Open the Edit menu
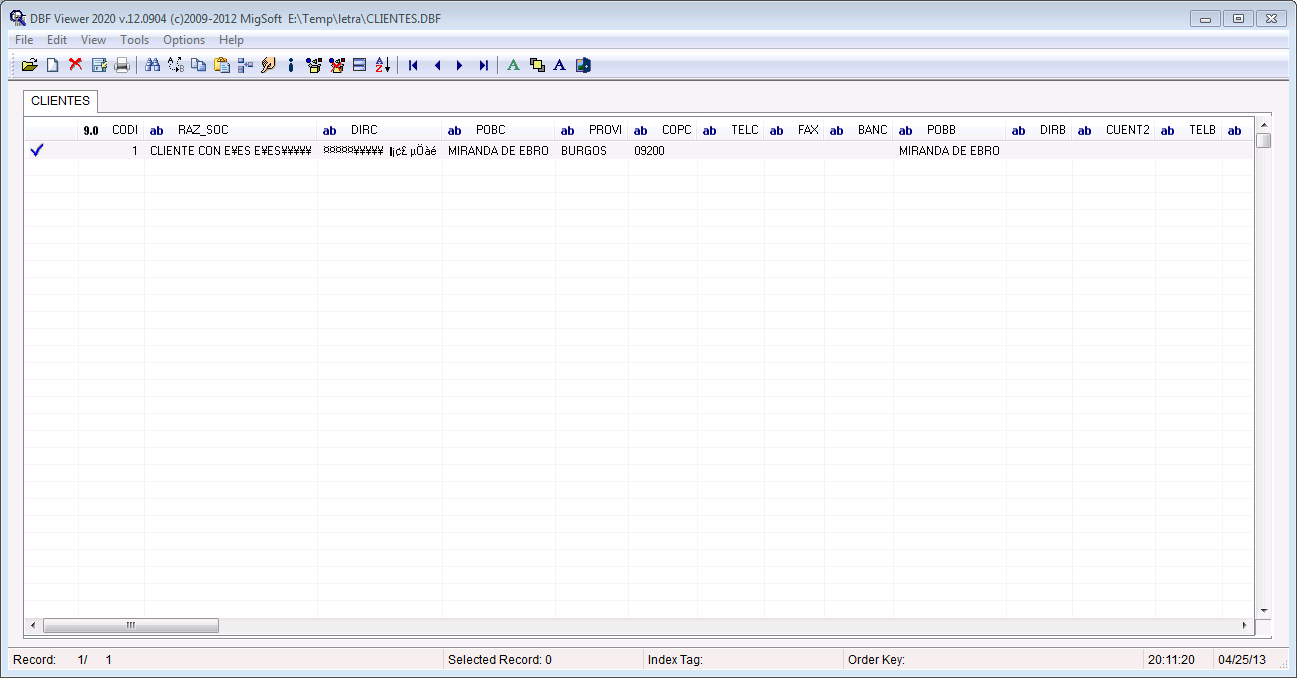The image size is (1297, 678). [57, 40]
